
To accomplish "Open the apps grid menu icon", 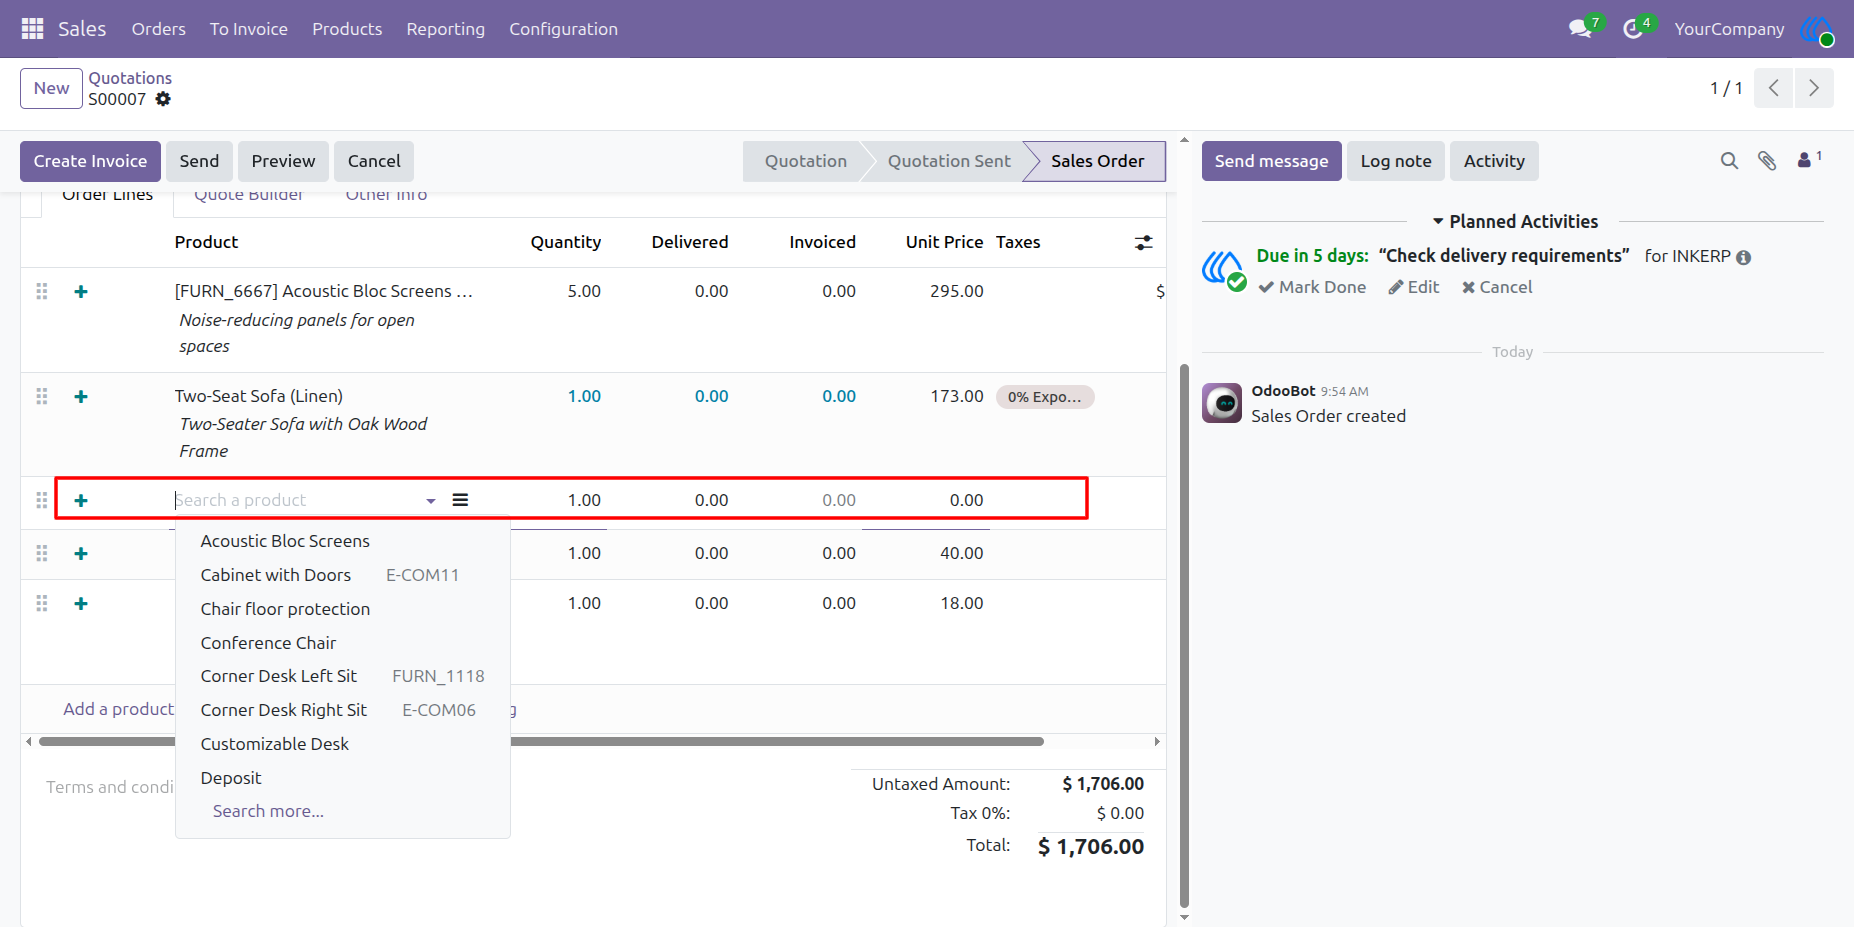I will coord(32,29).
